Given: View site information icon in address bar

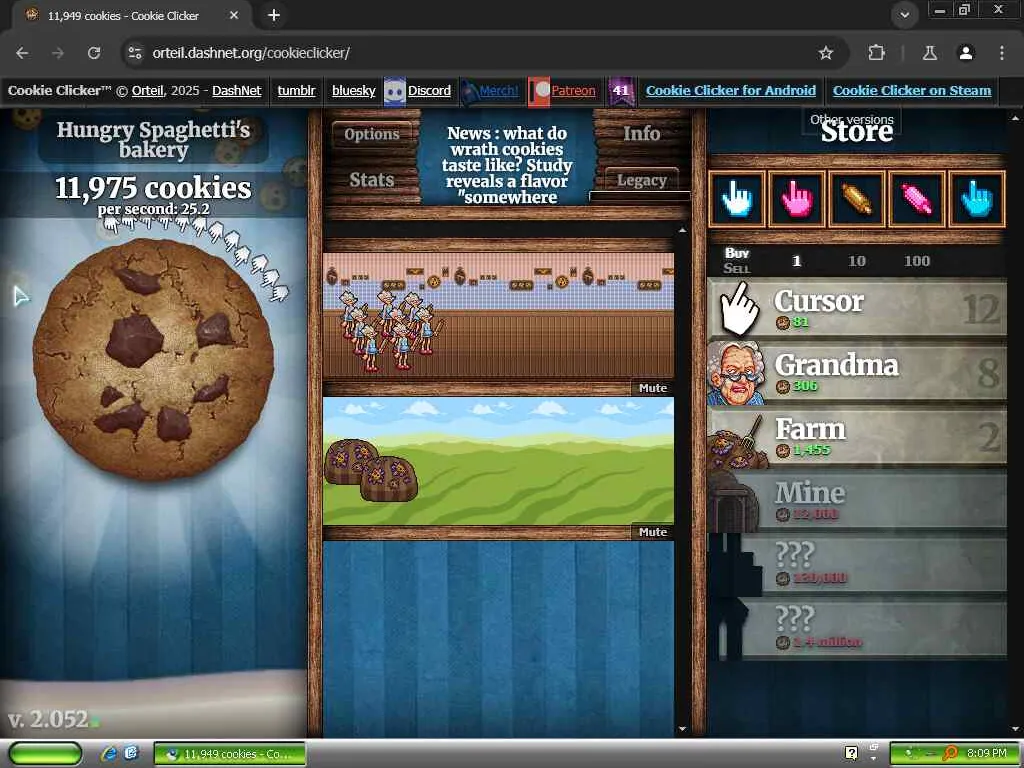Looking at the screenshot, I should [x=135, y=53].
